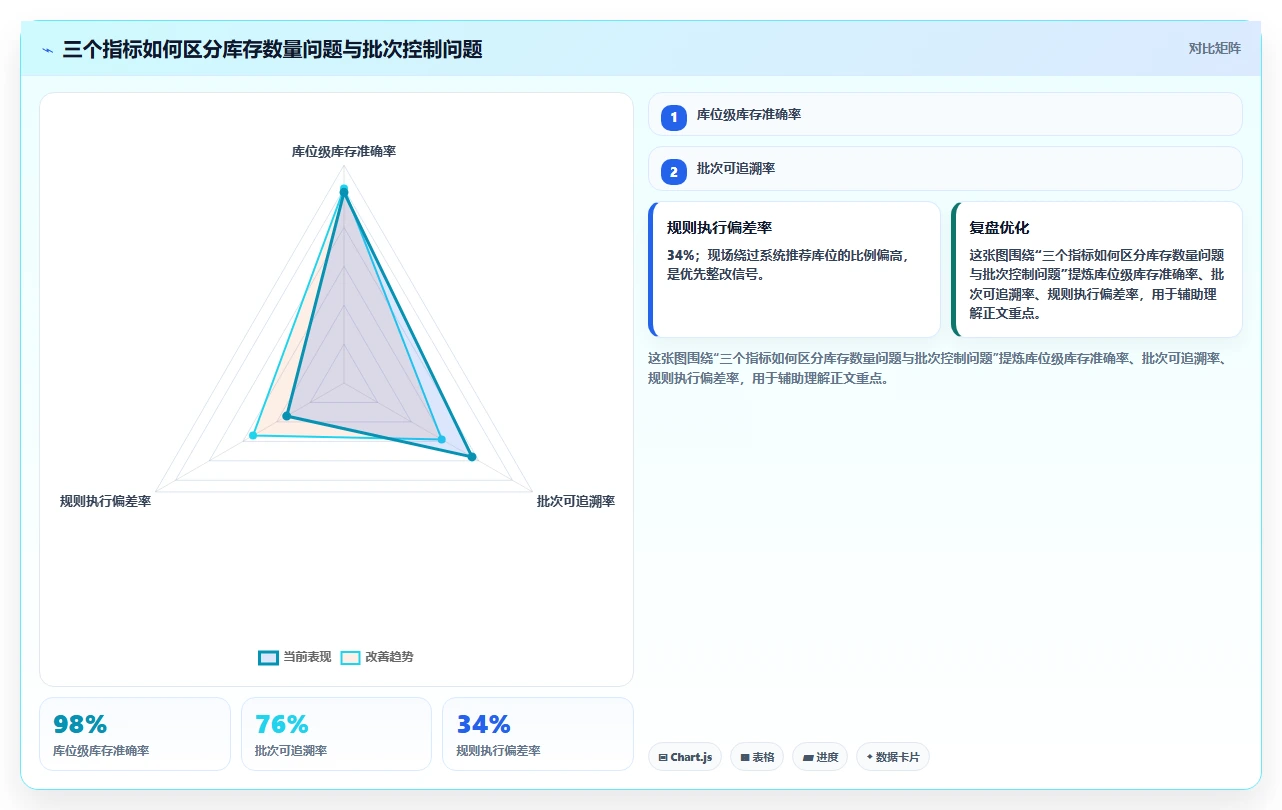This screenshot has width=1282, height=810.
Task: Click the 改善趋势 legend color box
Action: click(350, 658)
